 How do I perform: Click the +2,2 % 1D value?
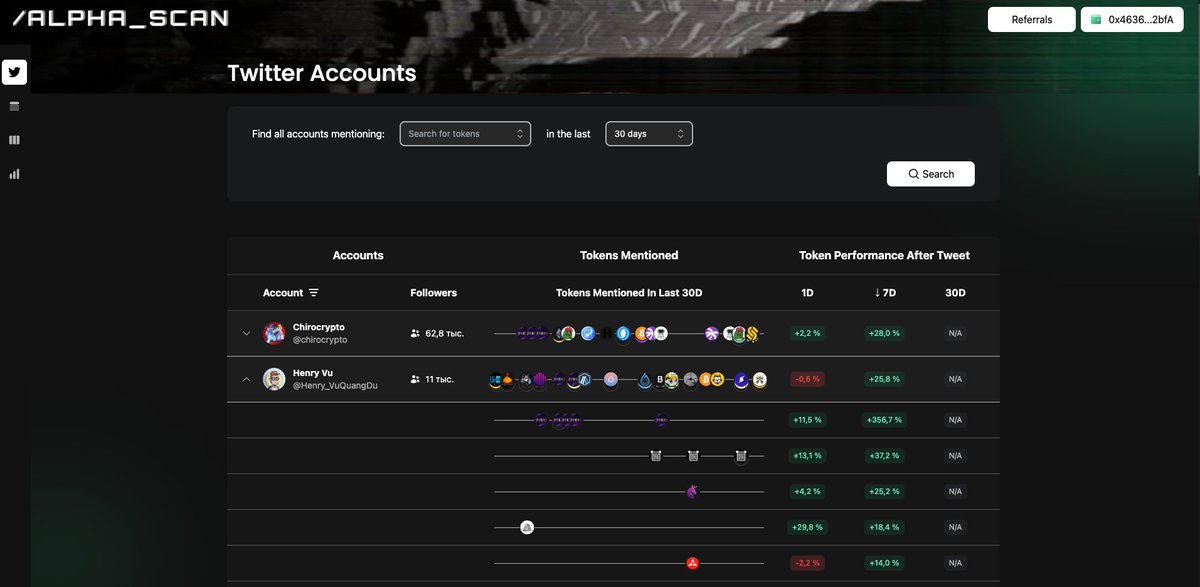coord(807,333)
